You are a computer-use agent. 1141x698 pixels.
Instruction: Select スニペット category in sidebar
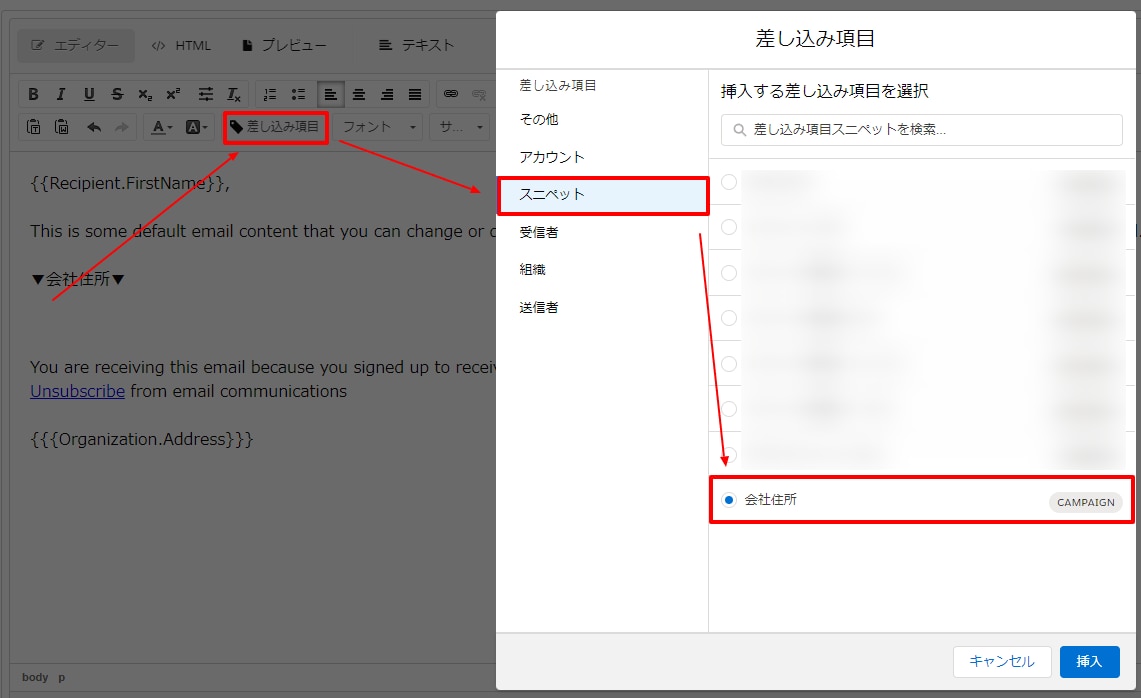pyautogui.click(x=603, y=195)
